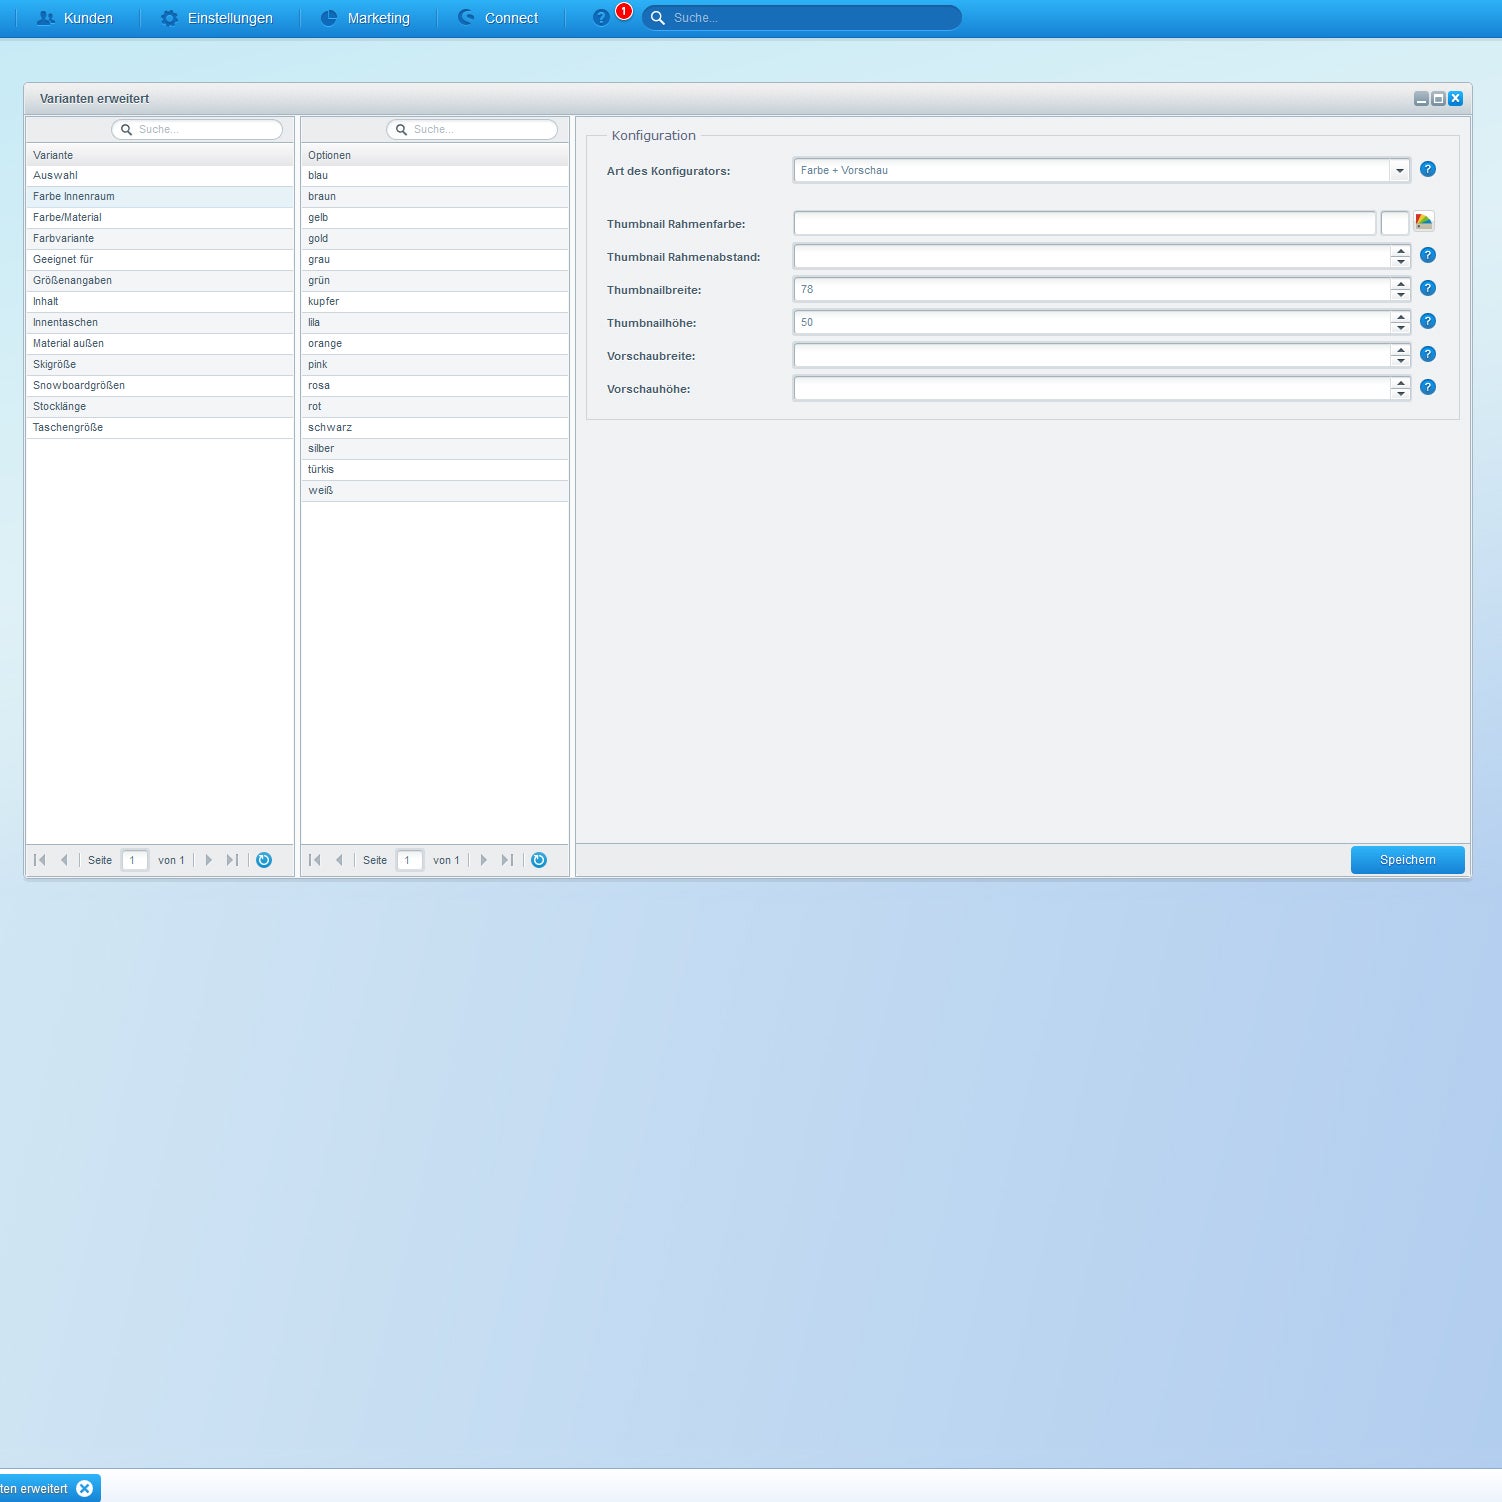Image resolution: width=1502 pixels, height=1502 pixels.
Task: Open the color picker icon for Rahmenfarbe
Action: coord(1424,222)
